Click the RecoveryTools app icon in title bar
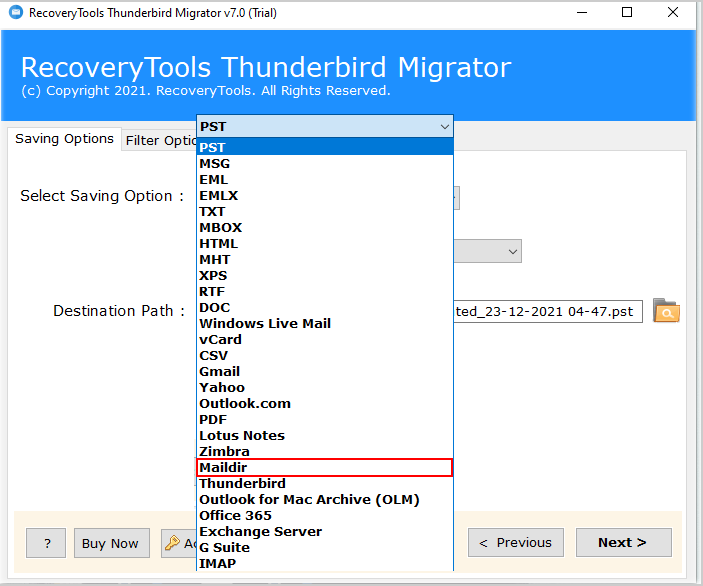This screenshot has width=703, height=586. (16, 12)
